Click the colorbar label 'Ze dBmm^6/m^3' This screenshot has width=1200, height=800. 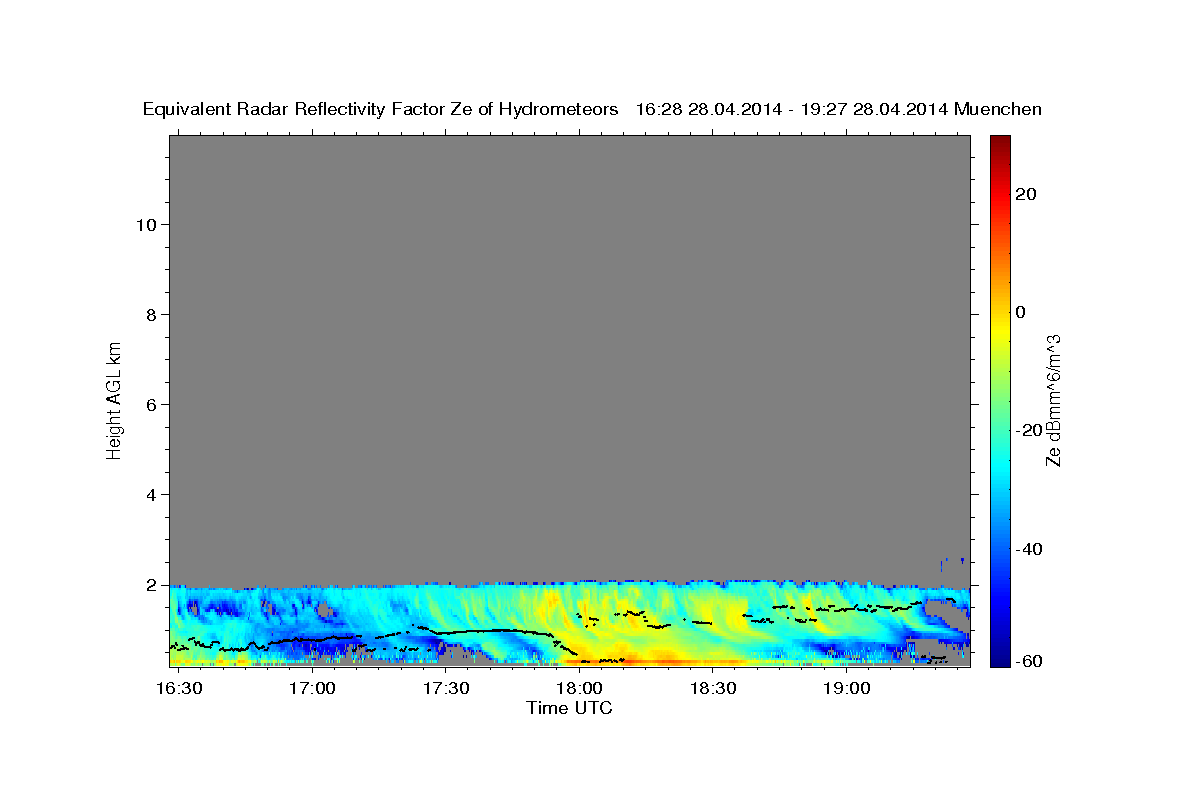(1052, 401)
